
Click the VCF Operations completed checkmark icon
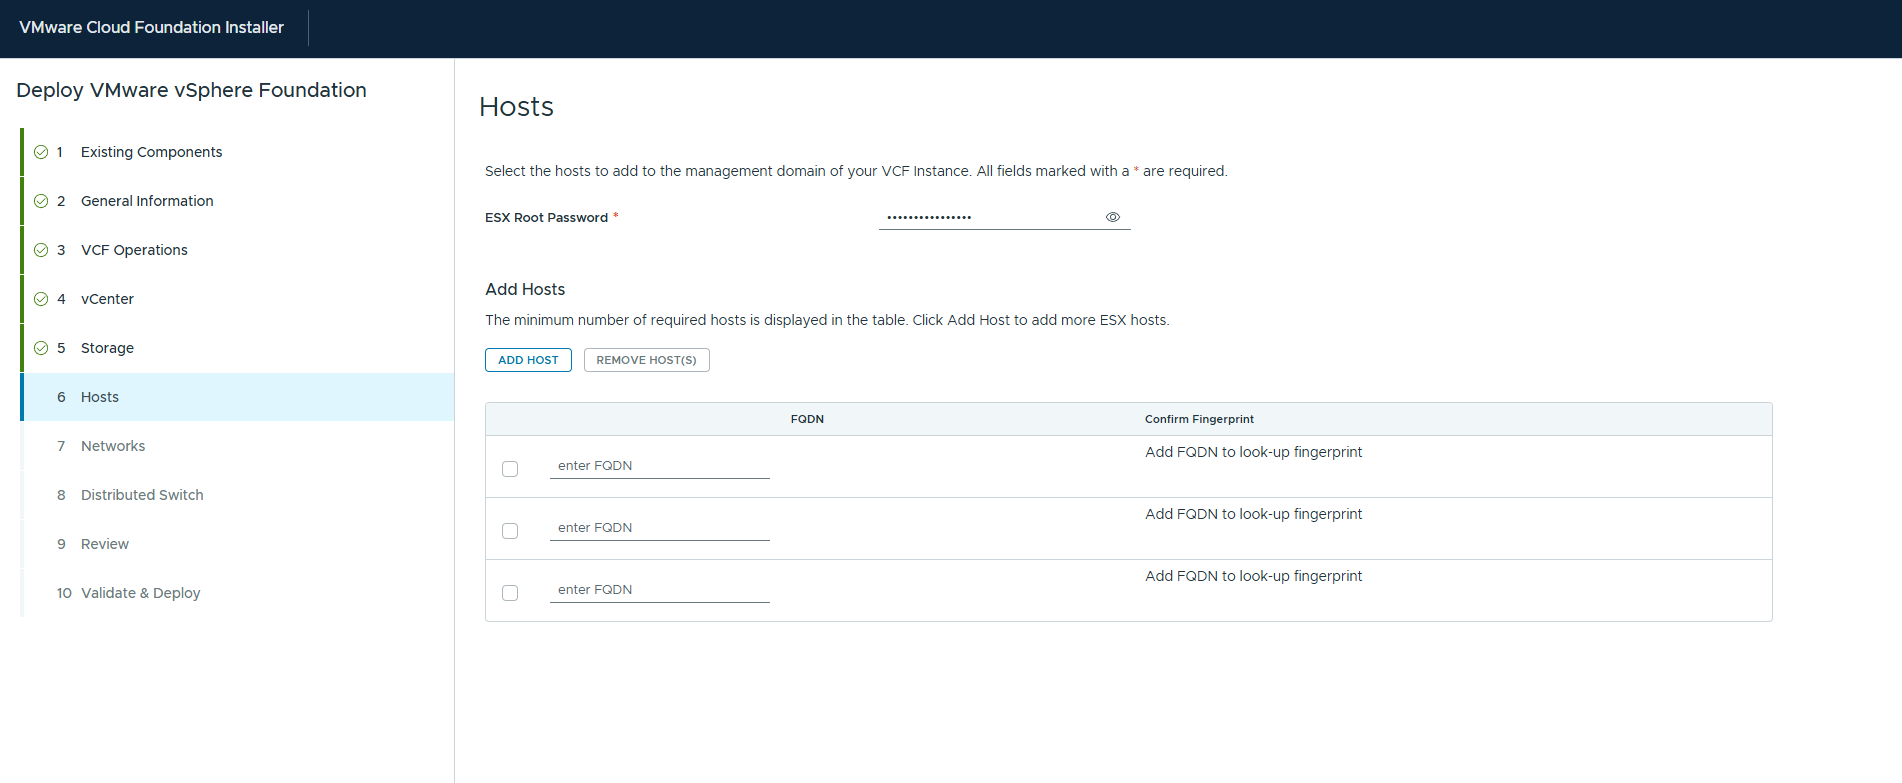41,250
